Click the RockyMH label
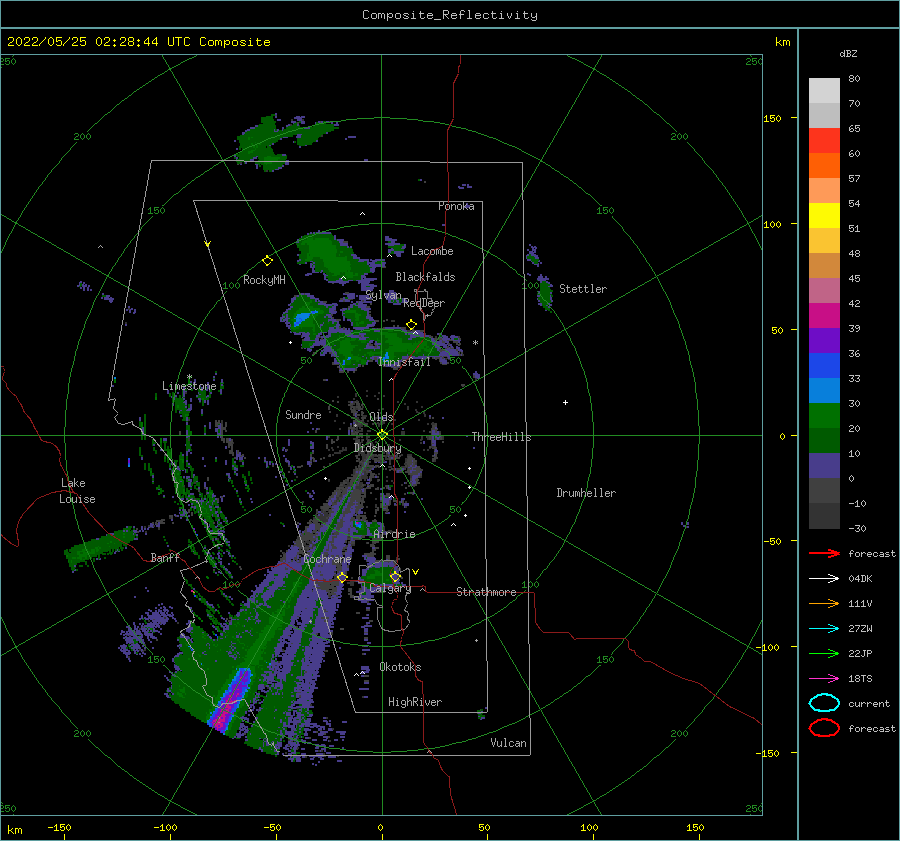 tap(264, 280)
